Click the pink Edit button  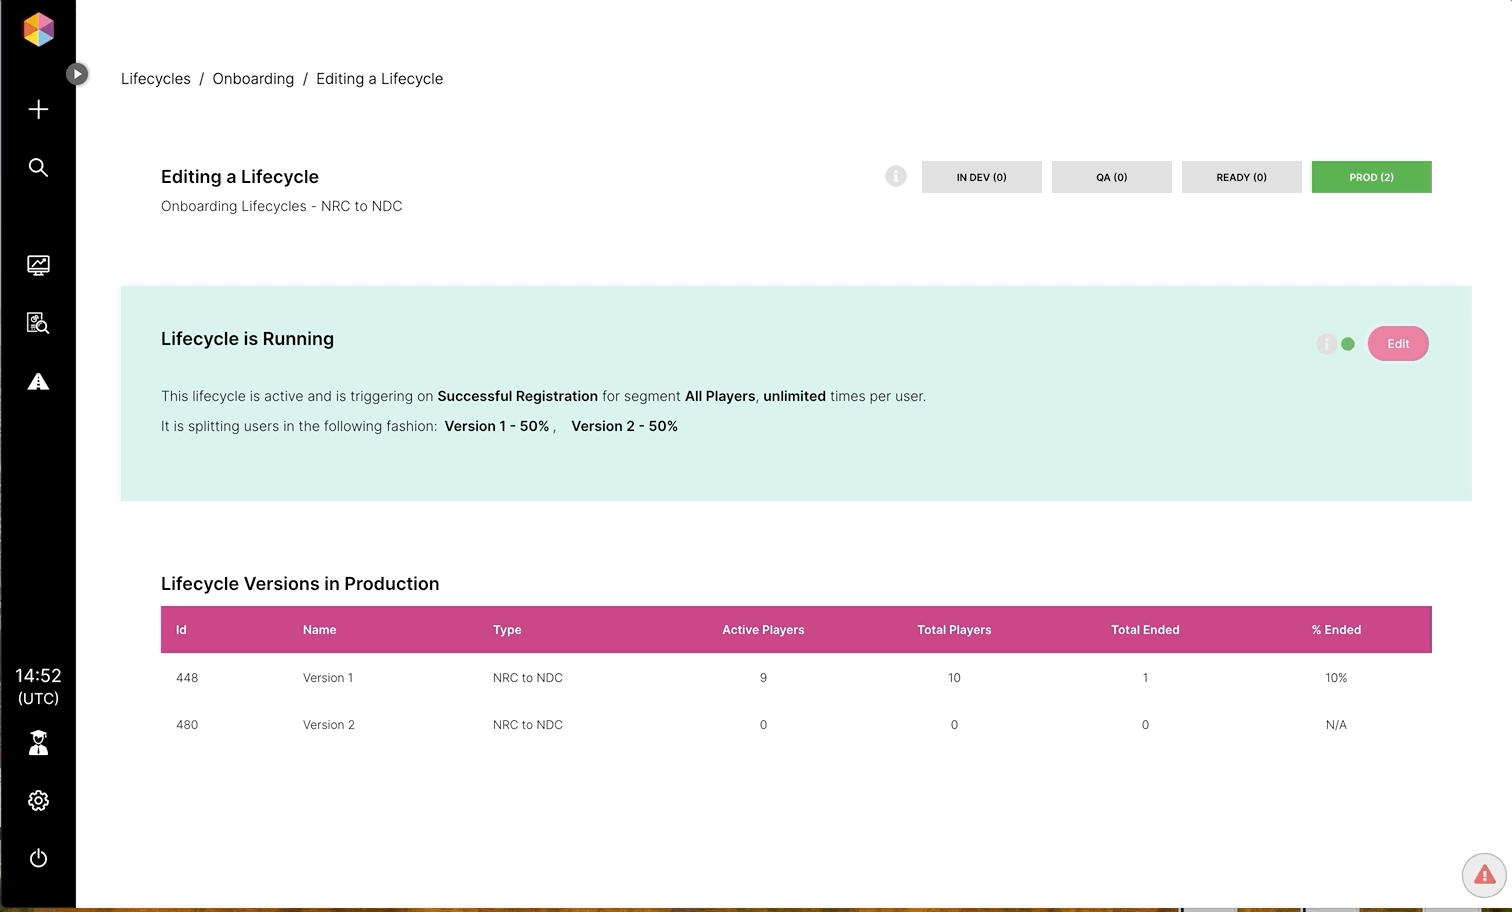pos(1397,344)
